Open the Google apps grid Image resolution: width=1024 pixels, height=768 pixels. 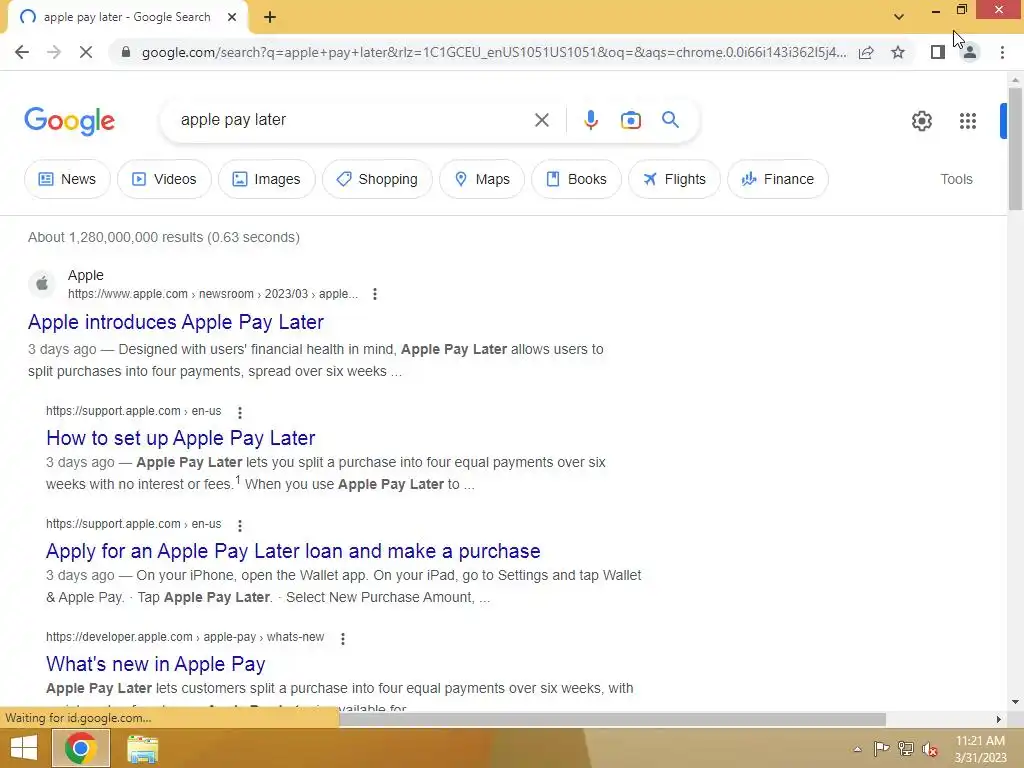click(968, 121)
